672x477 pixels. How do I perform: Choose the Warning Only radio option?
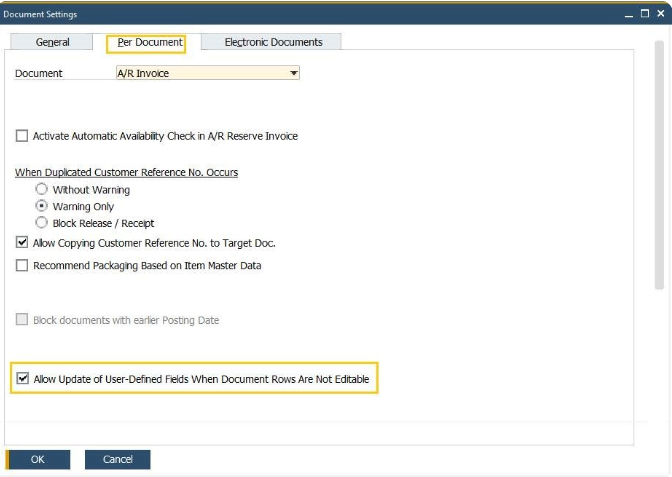pos(41,206)
